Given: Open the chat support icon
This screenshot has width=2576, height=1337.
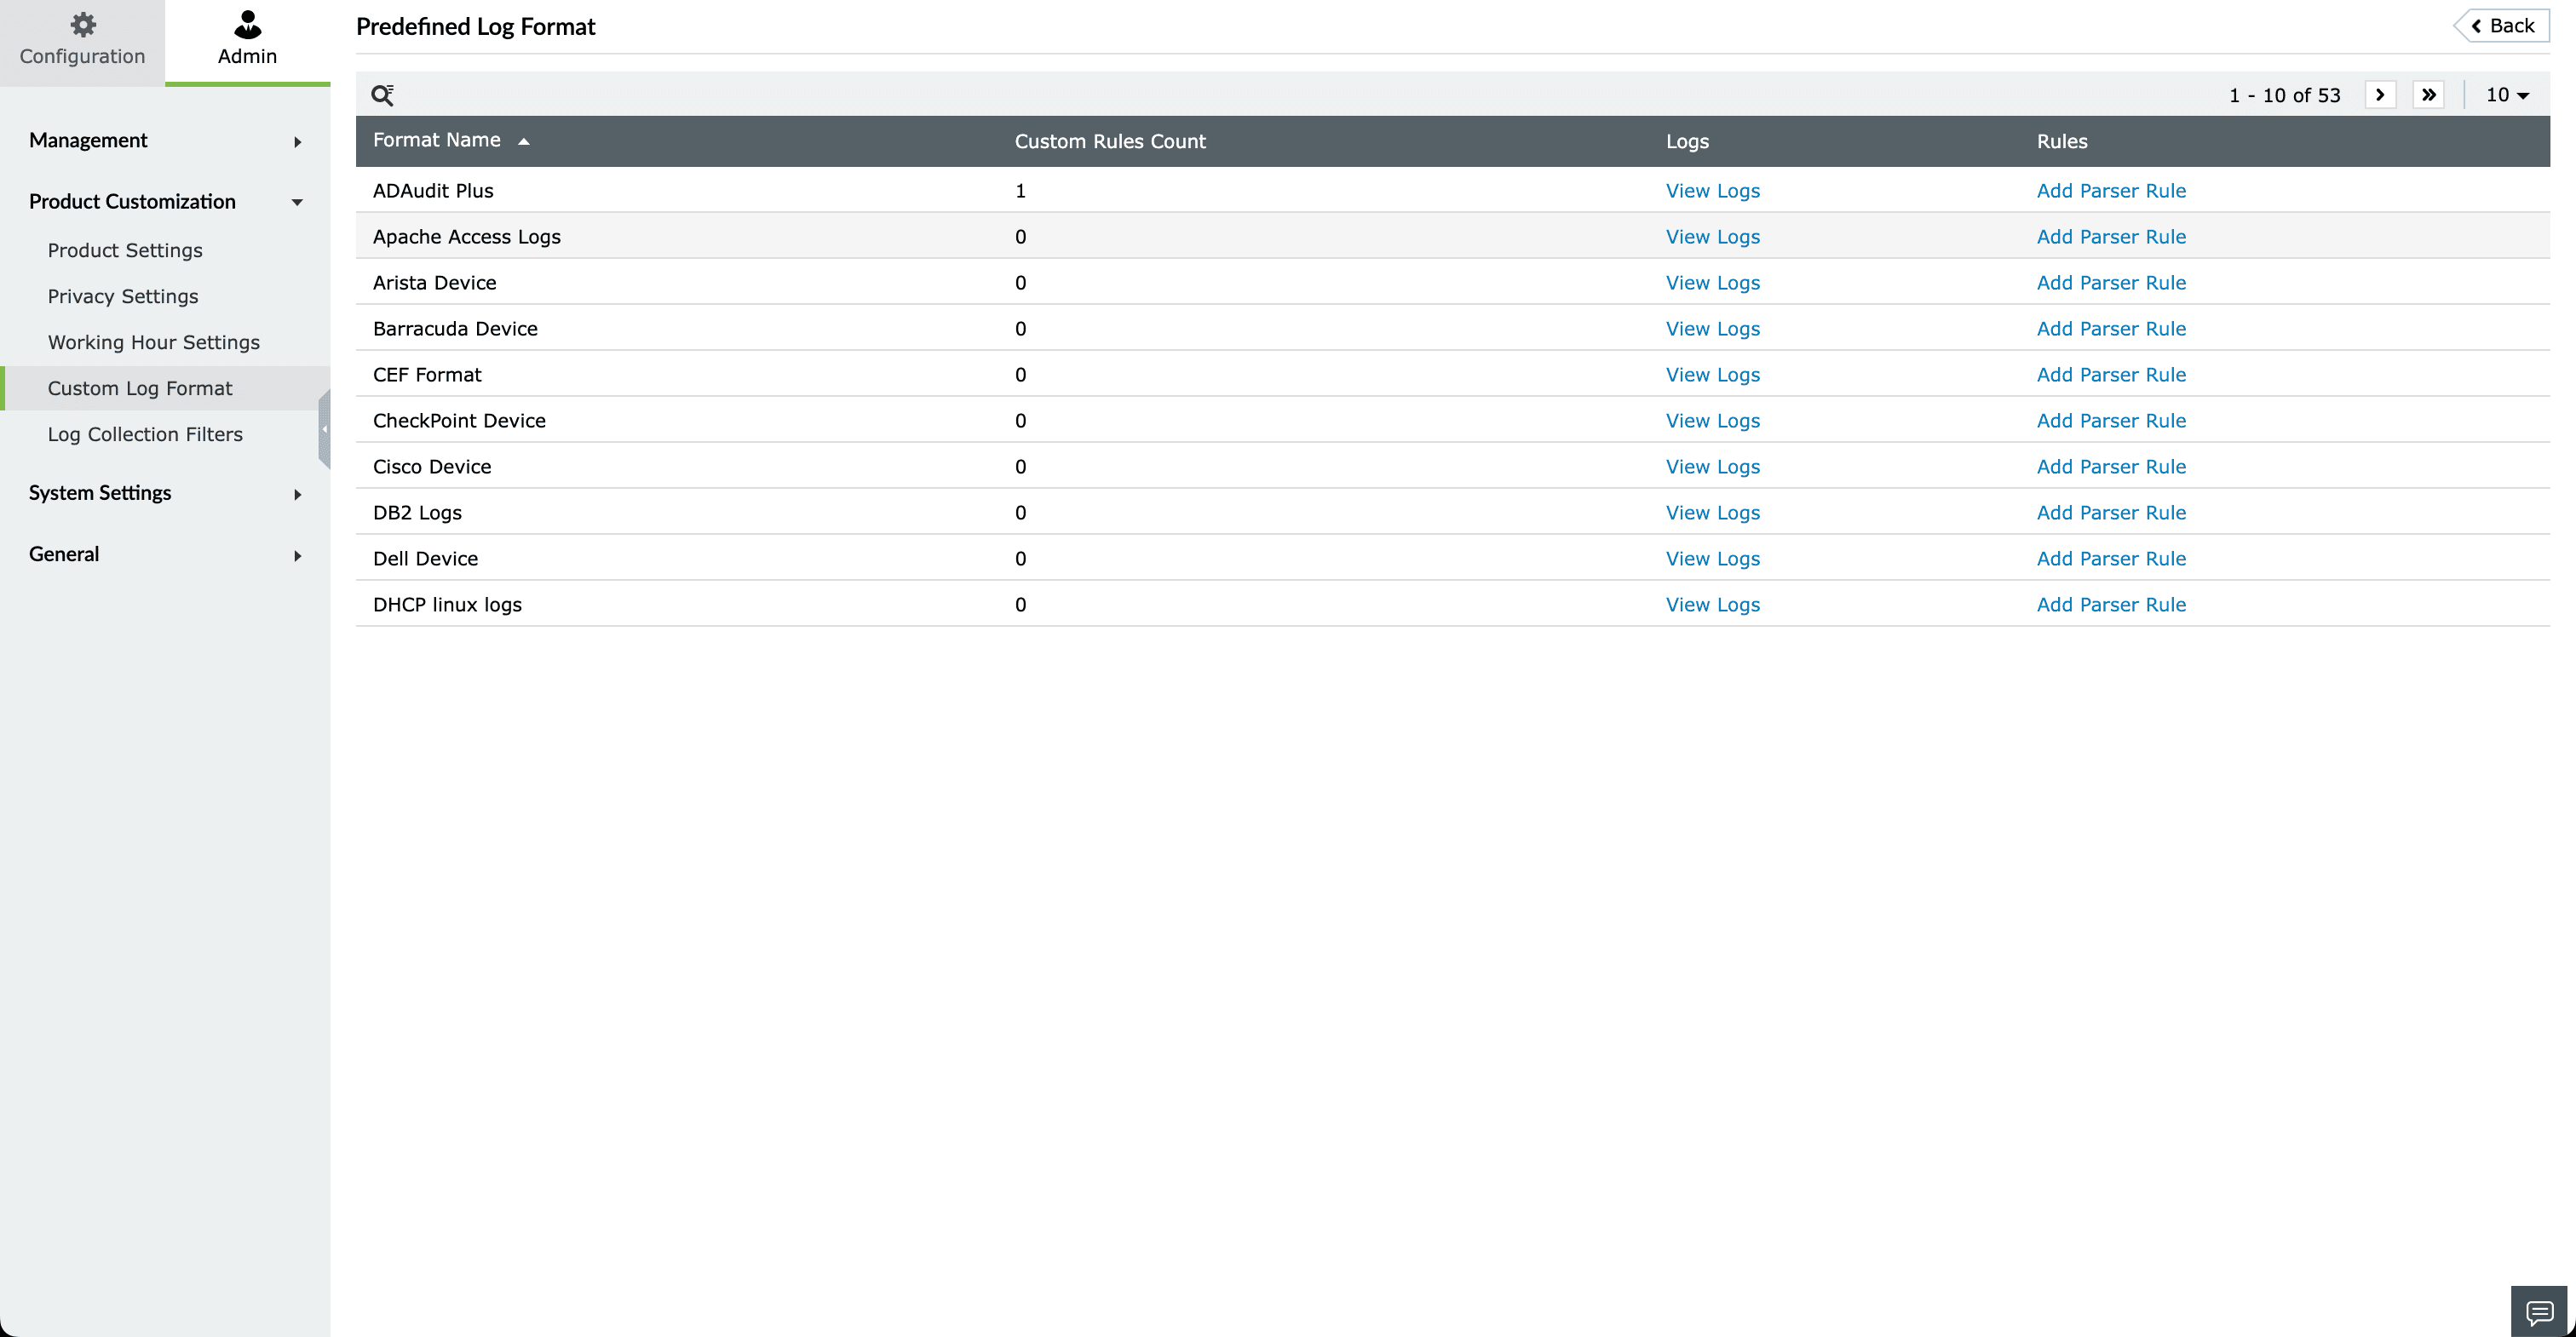Looking at the screenshot, I should click(x=2539, y=1311).
